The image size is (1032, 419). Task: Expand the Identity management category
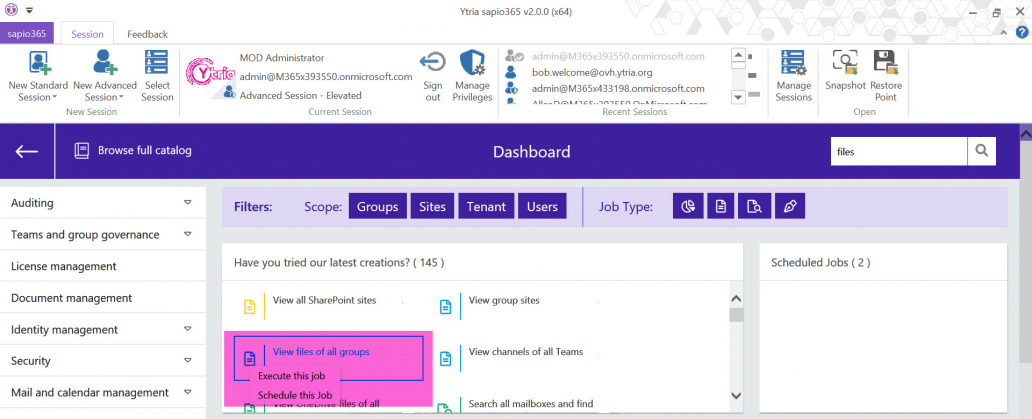point(188,329)
